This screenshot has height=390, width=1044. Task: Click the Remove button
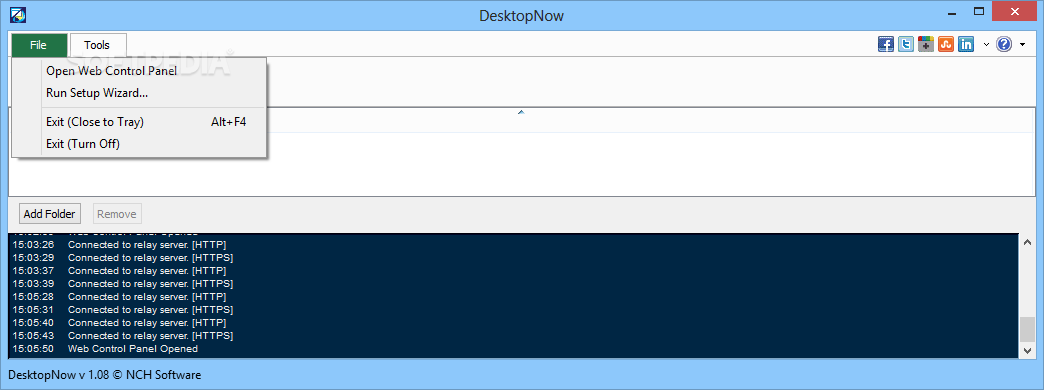pos(117,214)
